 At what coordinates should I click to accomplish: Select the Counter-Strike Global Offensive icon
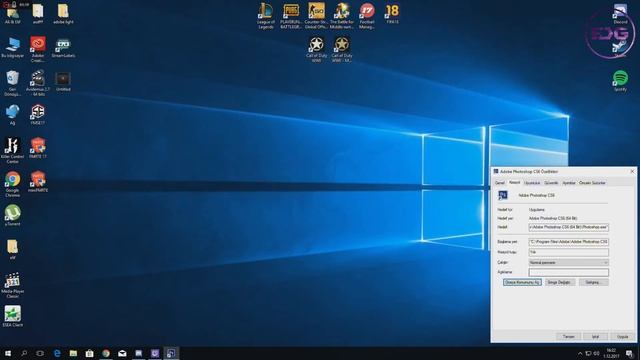(x=316, y=16)
